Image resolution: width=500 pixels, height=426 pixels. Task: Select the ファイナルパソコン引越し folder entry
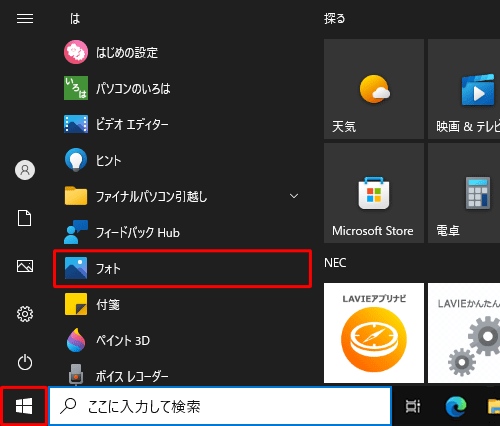click(182, 196)
